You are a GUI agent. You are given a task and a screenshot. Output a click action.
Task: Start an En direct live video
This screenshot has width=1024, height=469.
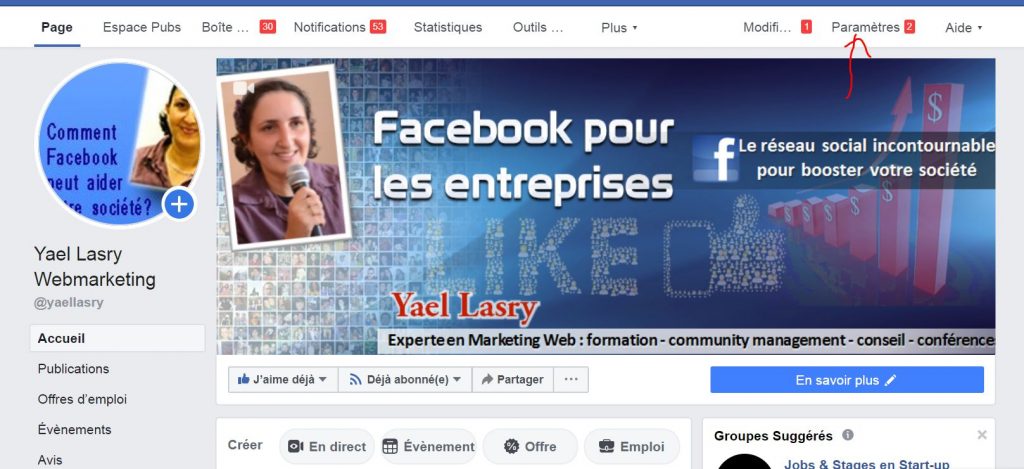pyautogui.click(x=327, y=447)
